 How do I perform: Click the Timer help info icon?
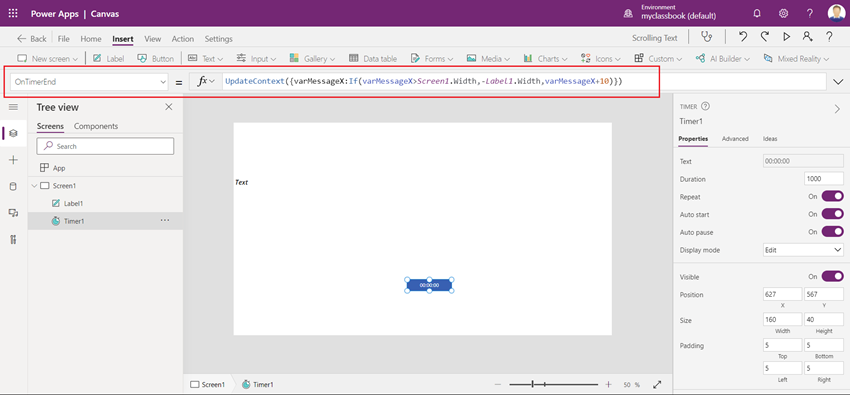pos(706,107)
